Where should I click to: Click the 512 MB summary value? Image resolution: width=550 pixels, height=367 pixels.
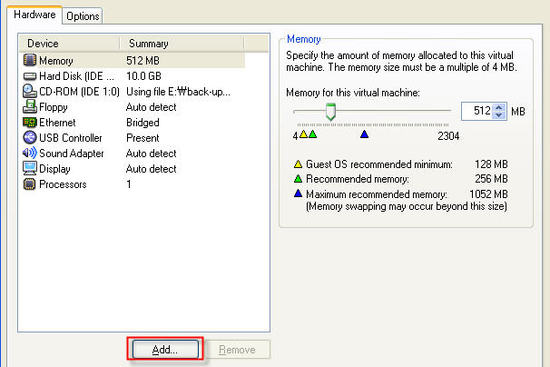(x=143, y=61)
